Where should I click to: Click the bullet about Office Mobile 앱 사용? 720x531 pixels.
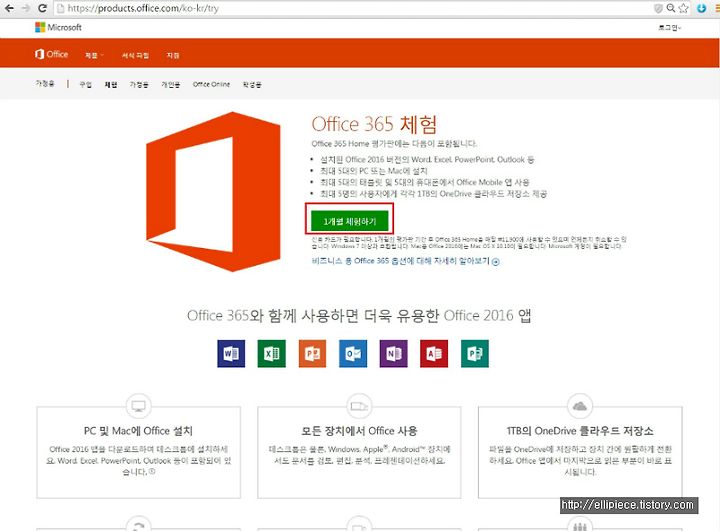click(425, 182)
